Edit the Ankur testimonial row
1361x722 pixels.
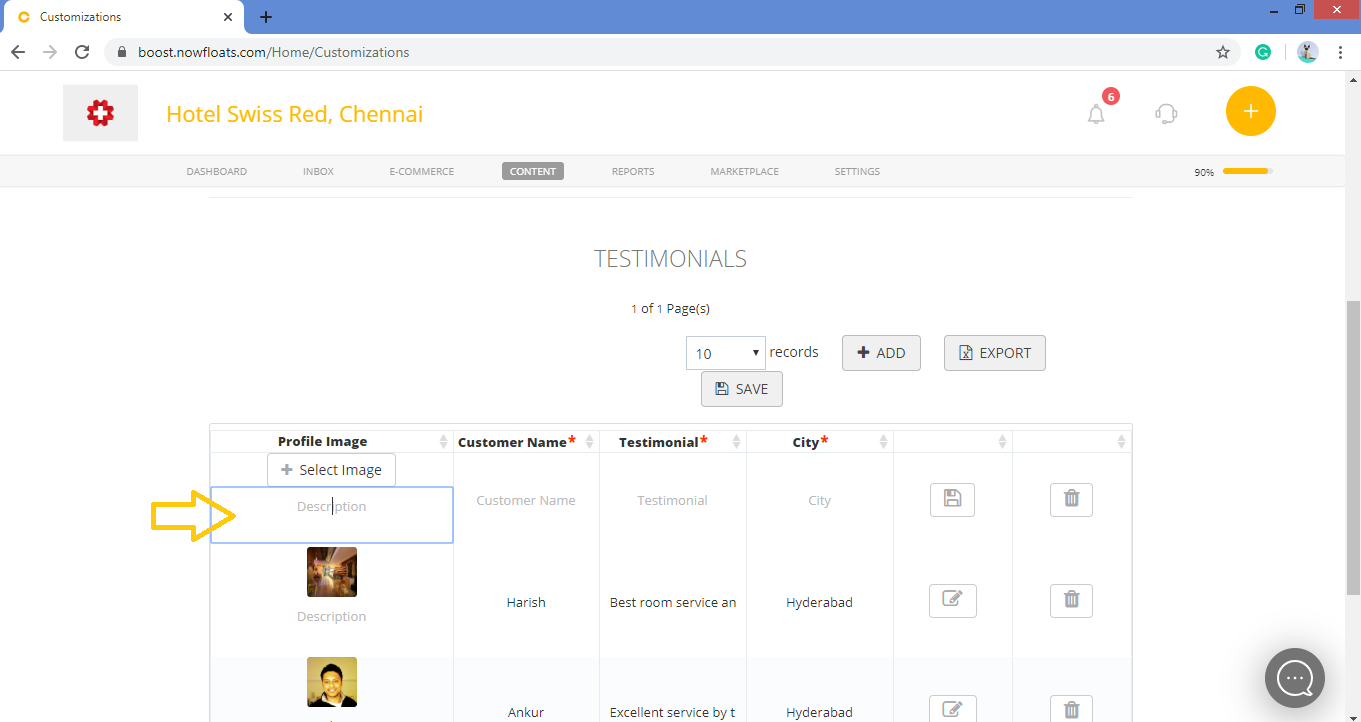click(953, 709)
